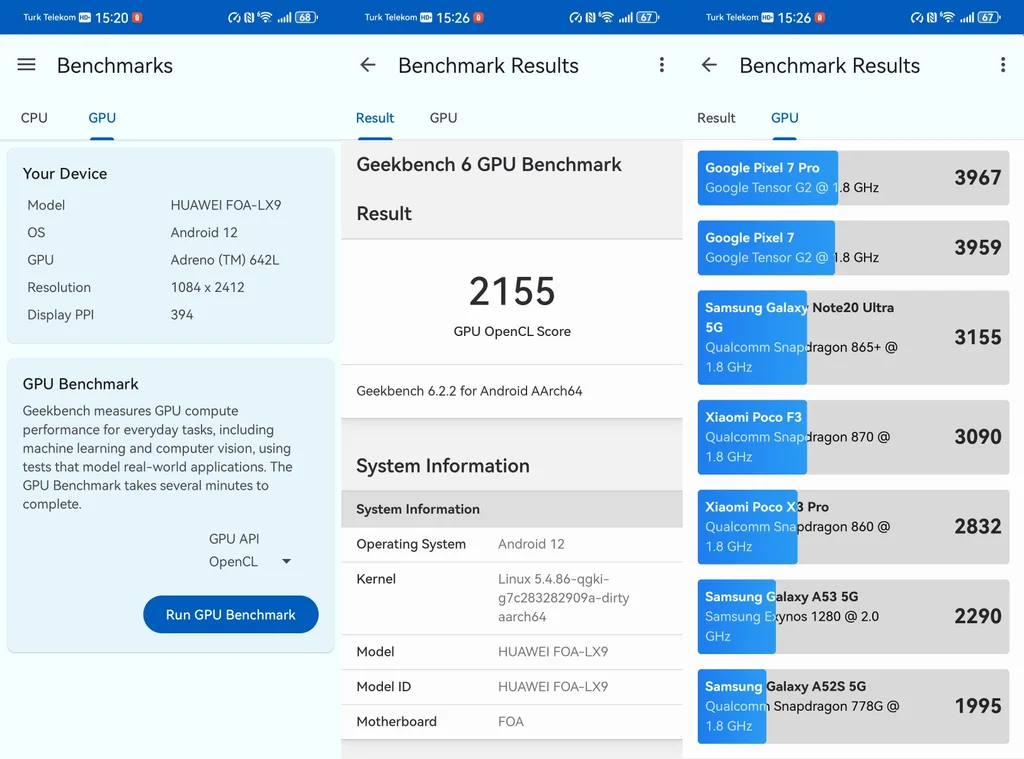
Task: Tap battery 67 icon on the middle screen
Action: 647,18
